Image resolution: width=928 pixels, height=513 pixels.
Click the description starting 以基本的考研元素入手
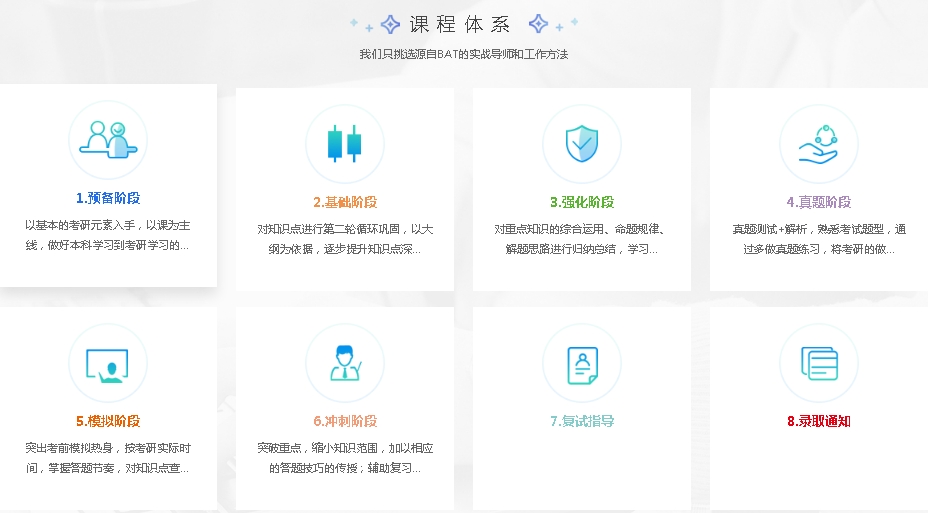(108, 235)
